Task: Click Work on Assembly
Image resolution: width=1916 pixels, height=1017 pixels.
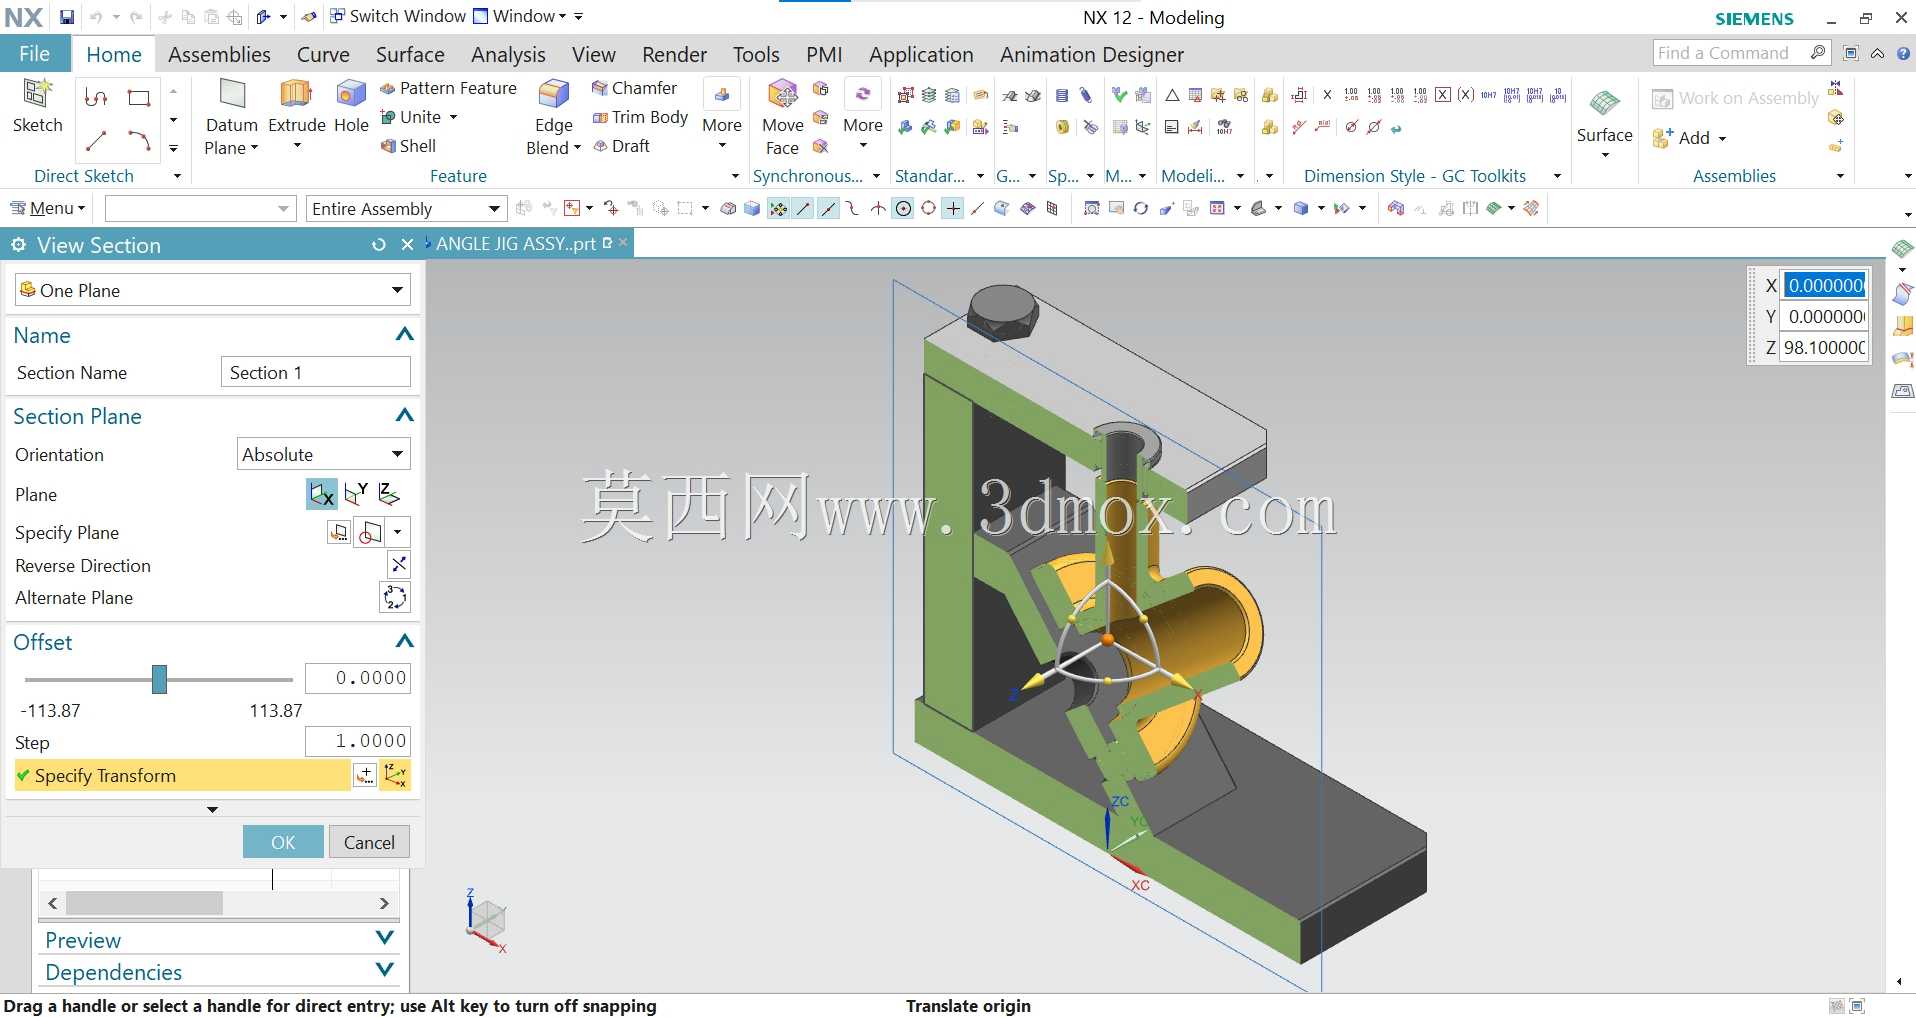Action: tap(1735, 98)
